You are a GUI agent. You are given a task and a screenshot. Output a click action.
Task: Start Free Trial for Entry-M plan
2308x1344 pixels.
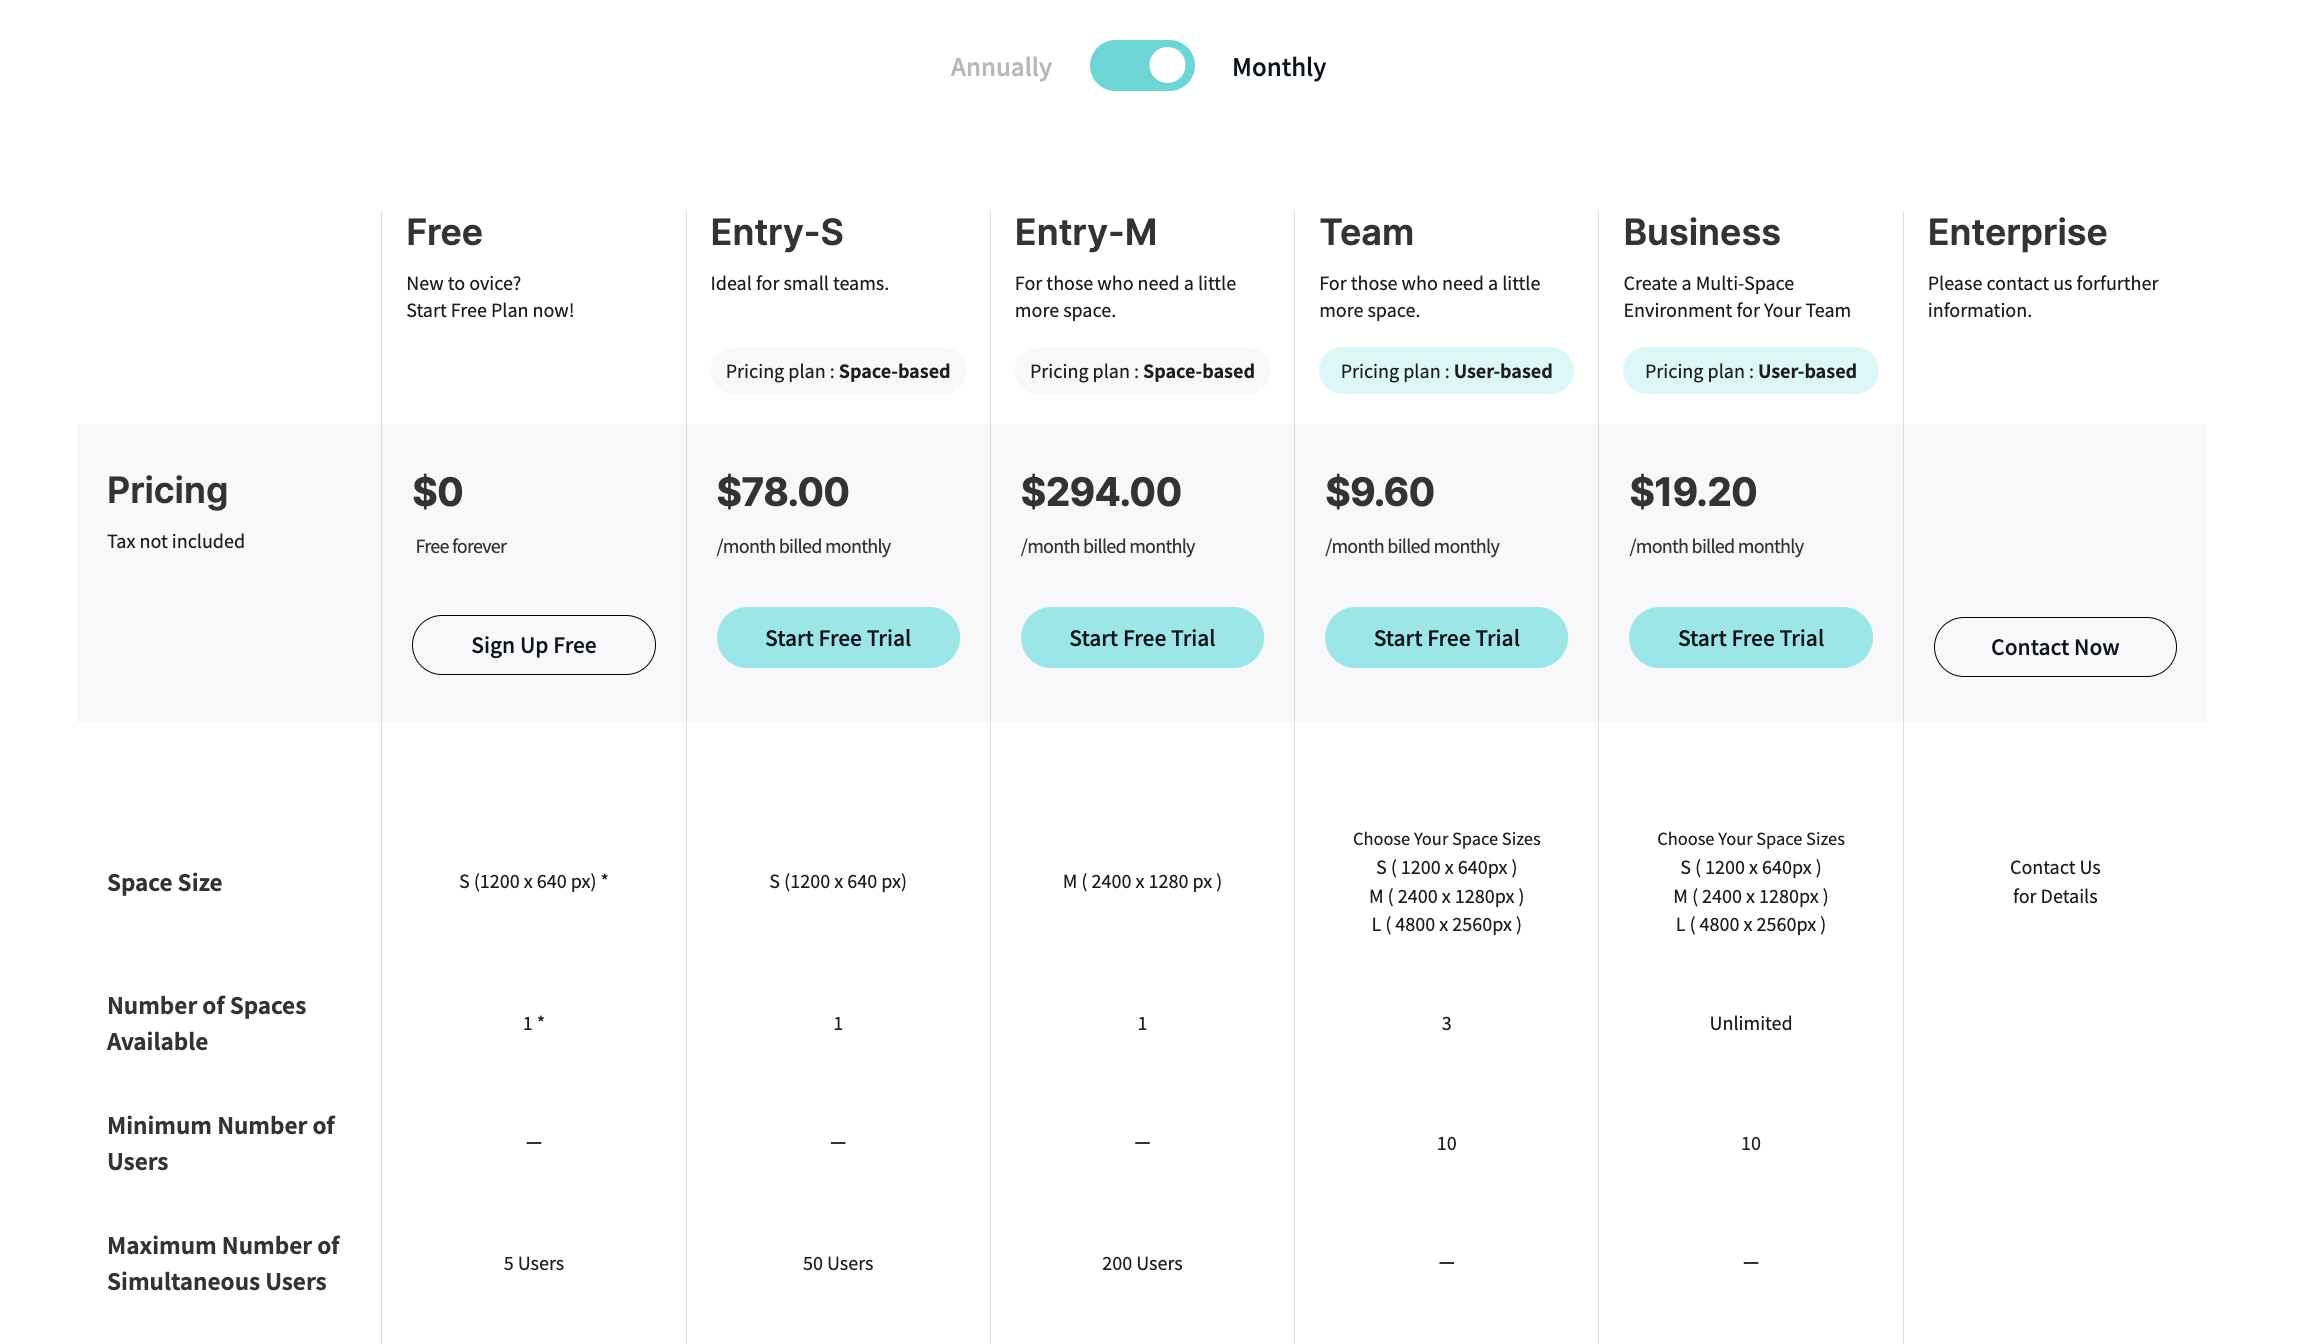point(1142,638)
